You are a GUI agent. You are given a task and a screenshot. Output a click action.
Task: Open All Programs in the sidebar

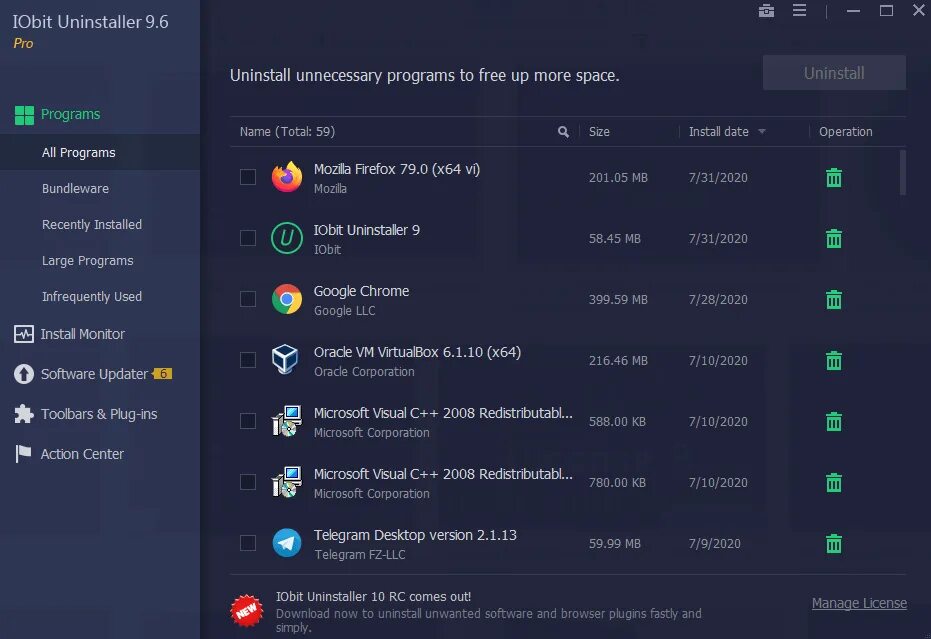click(x=100, y=153)
